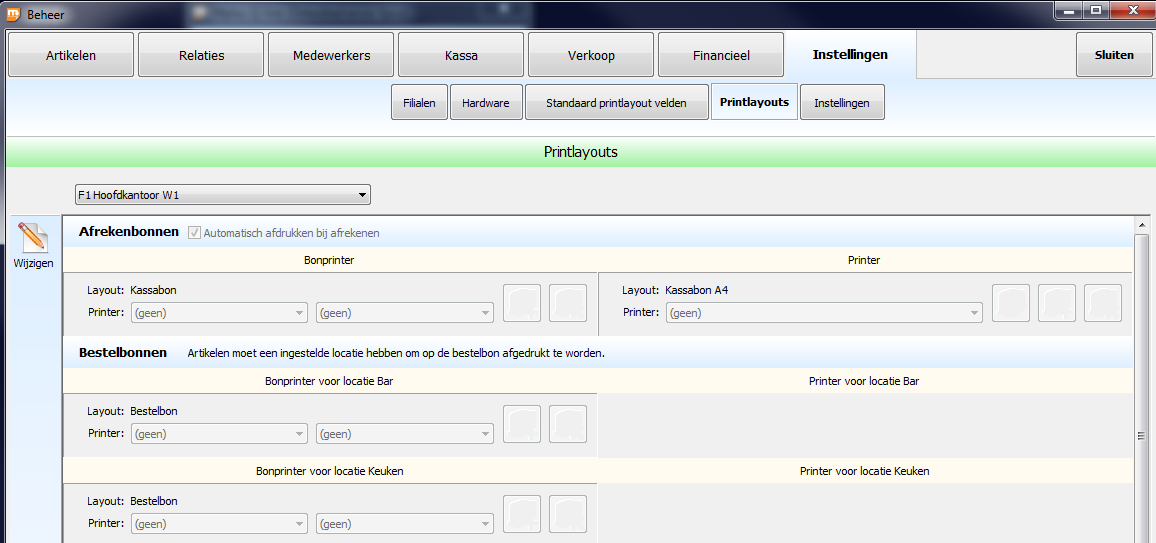Click Bonprinter voor locatie Bar header
1156x543 pixels.
coord(330,381)
